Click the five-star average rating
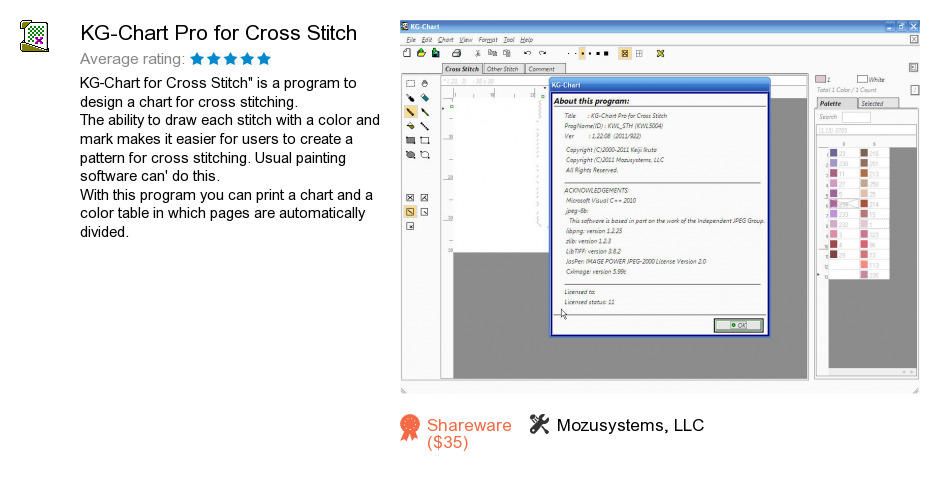 tap(231, 59)
